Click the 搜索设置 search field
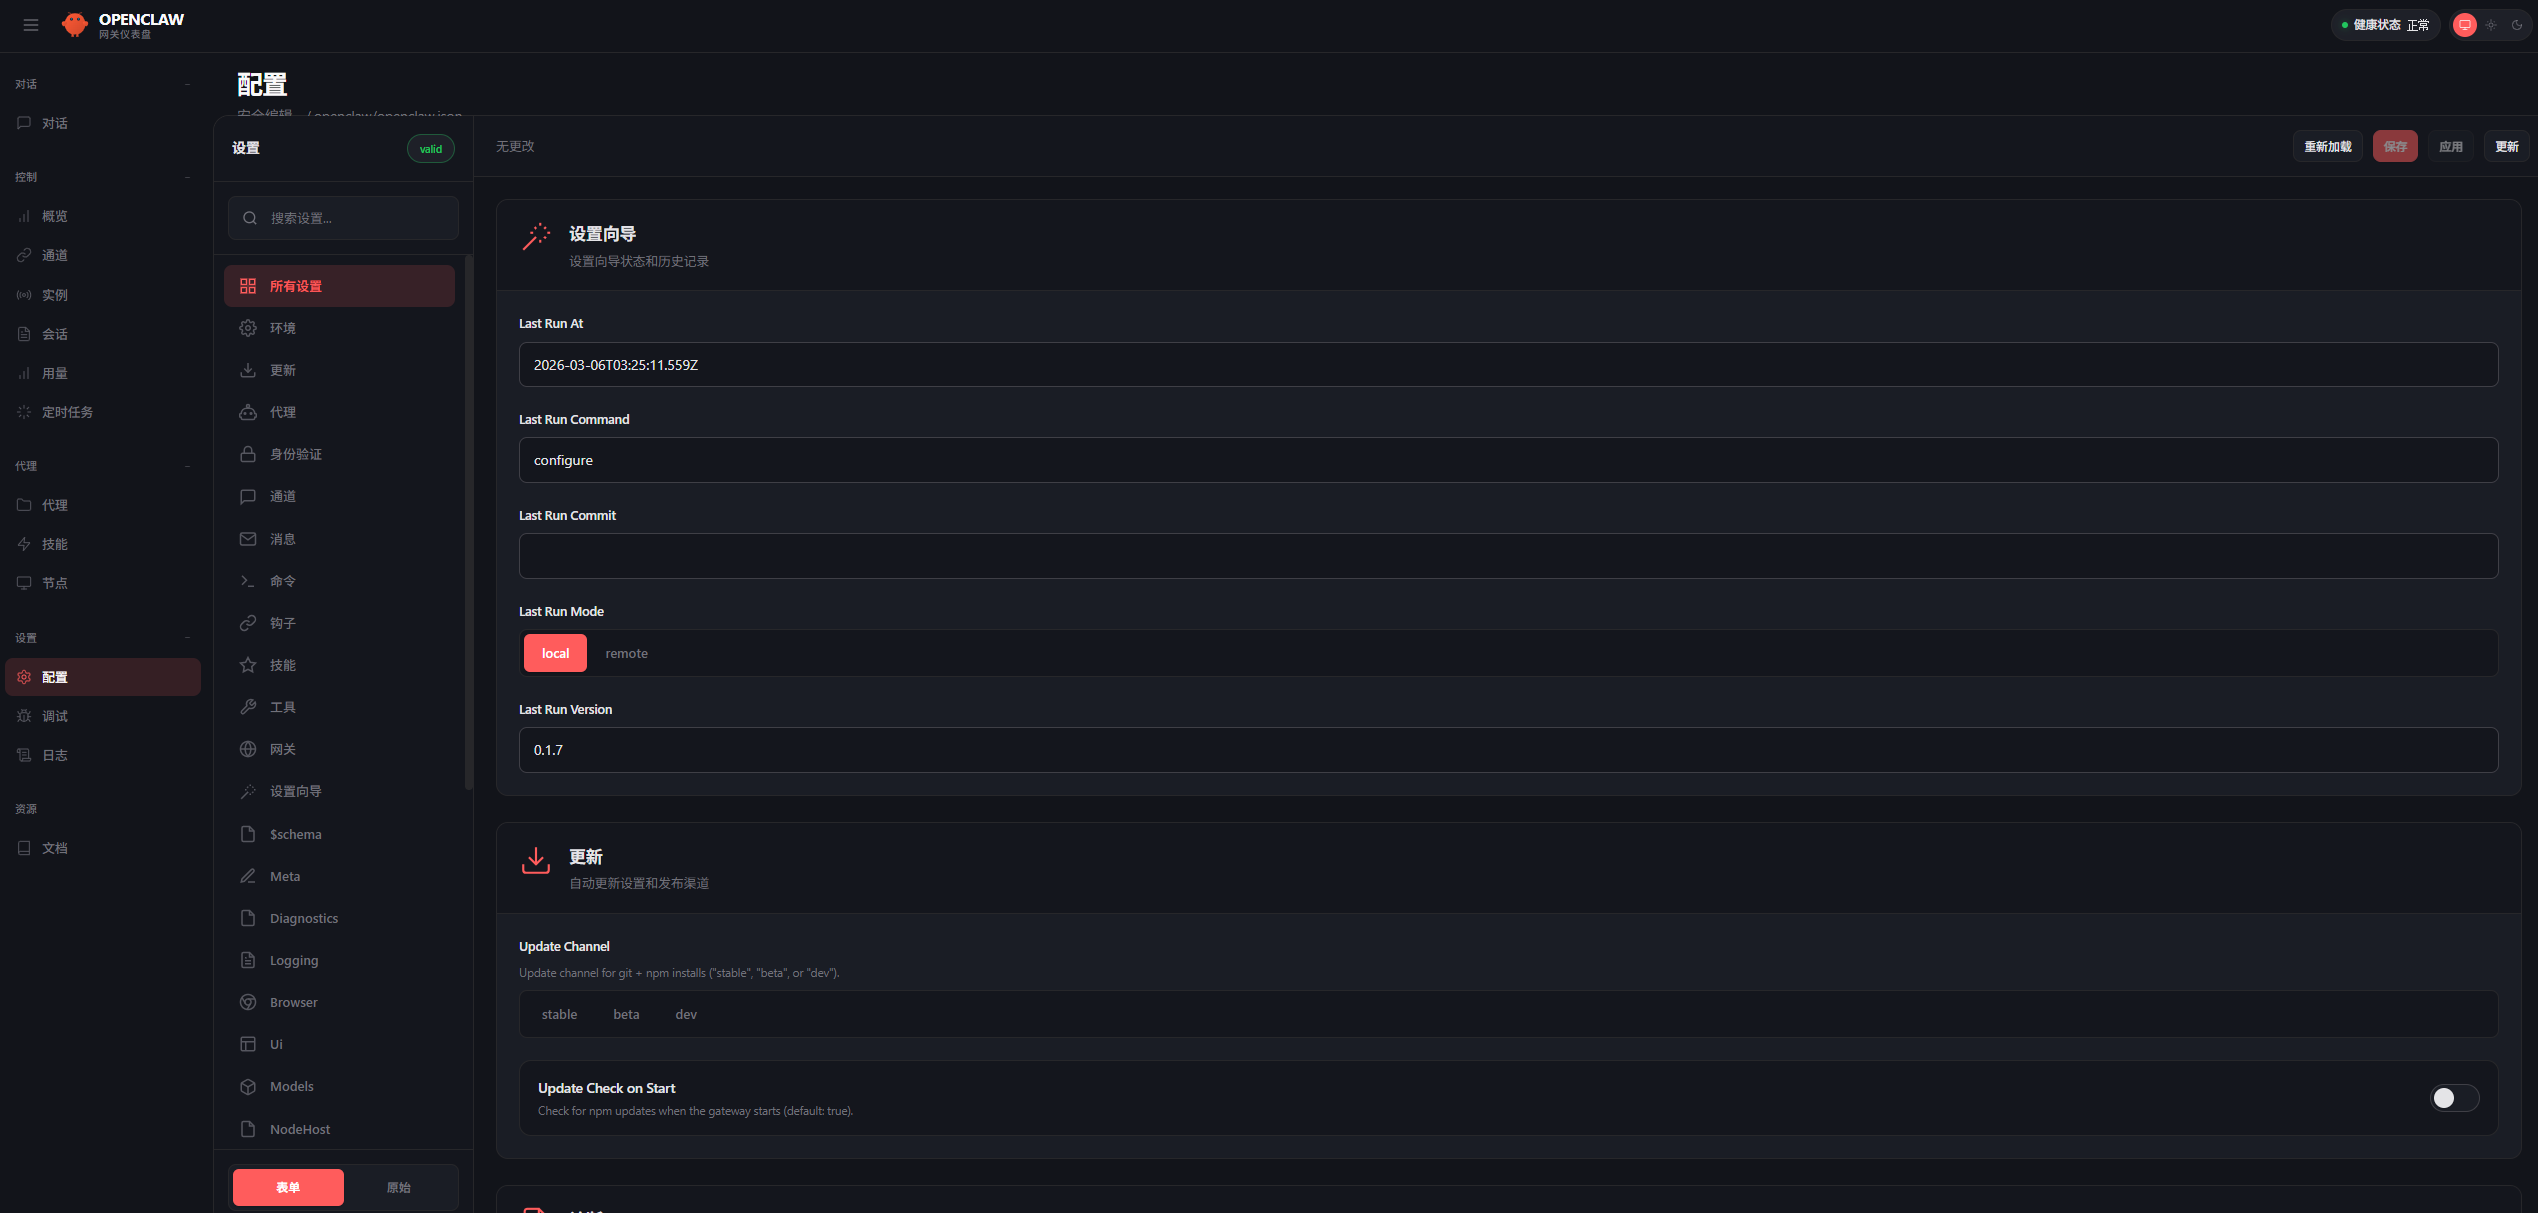This screenshot has width=2538, height=1213. 344,218
